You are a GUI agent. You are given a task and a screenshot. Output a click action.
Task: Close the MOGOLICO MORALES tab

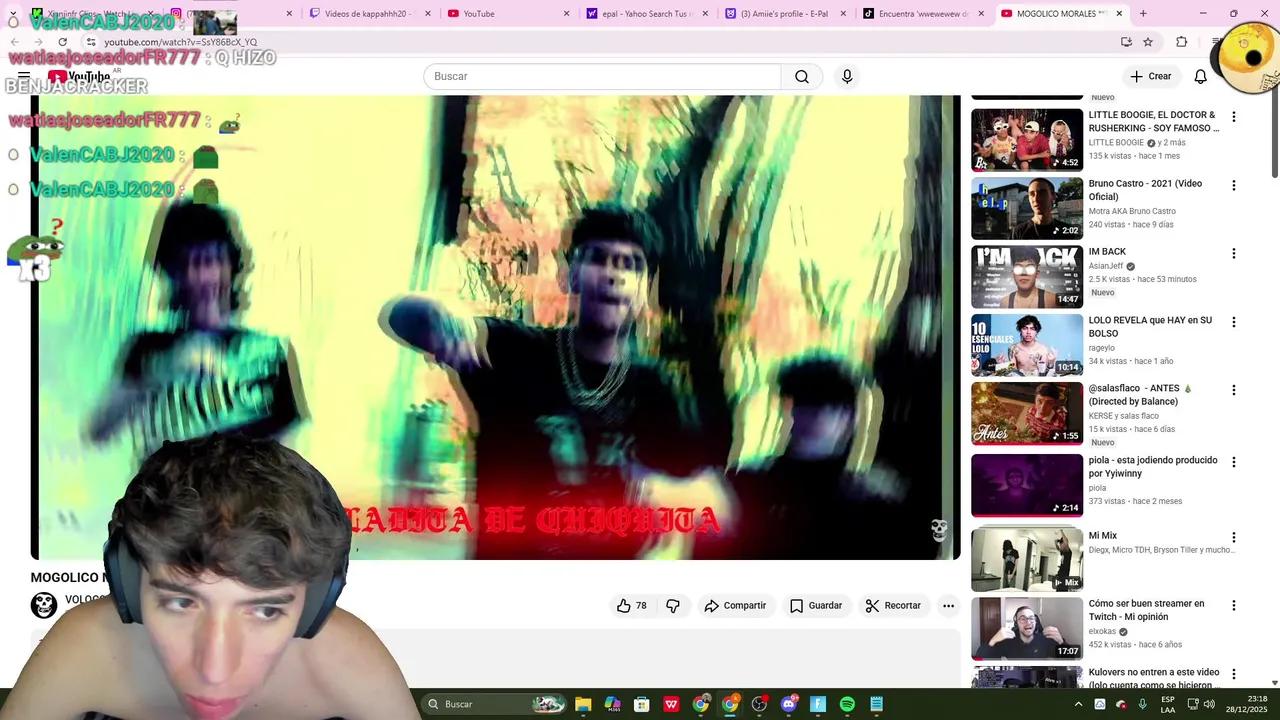[x=1119, y=14]
